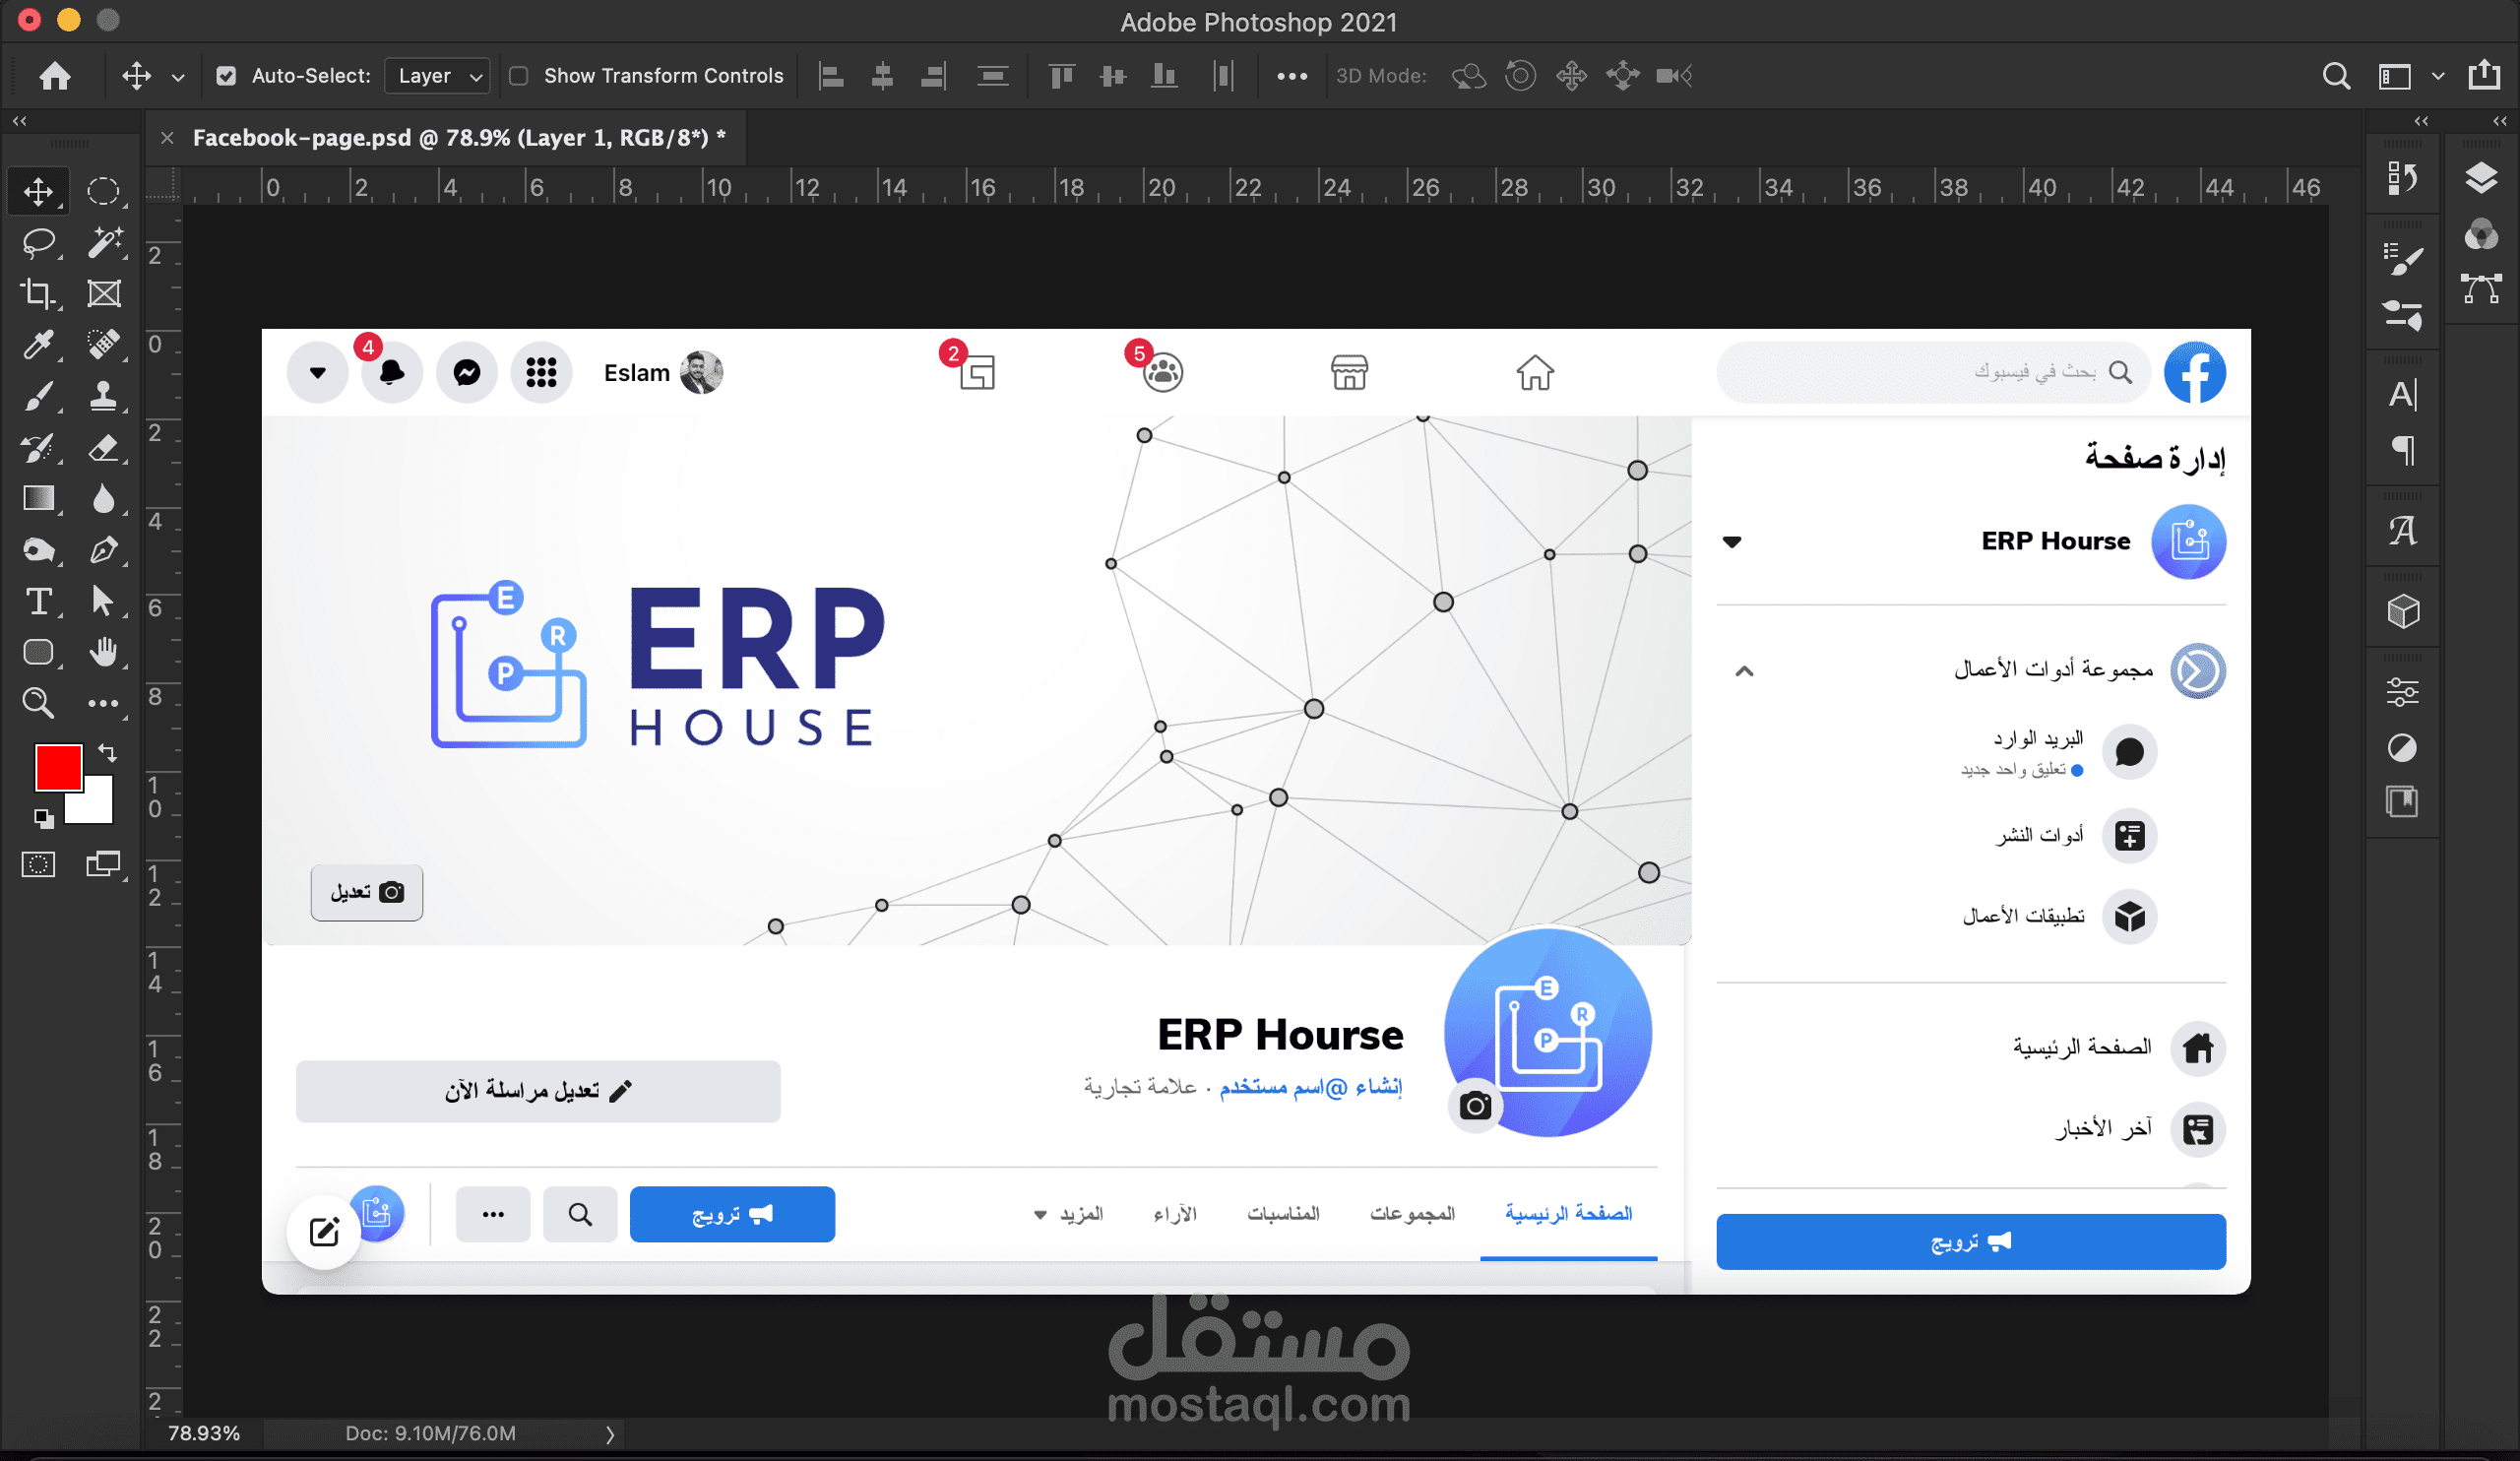
Task: Open the Layers panel icon
Action: [x=2481, y=178]
